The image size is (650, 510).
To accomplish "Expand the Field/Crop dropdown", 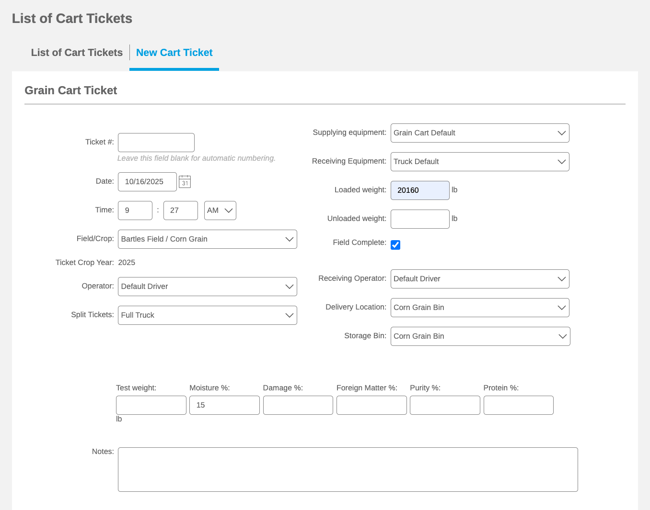I will click(x=207, y=240).
